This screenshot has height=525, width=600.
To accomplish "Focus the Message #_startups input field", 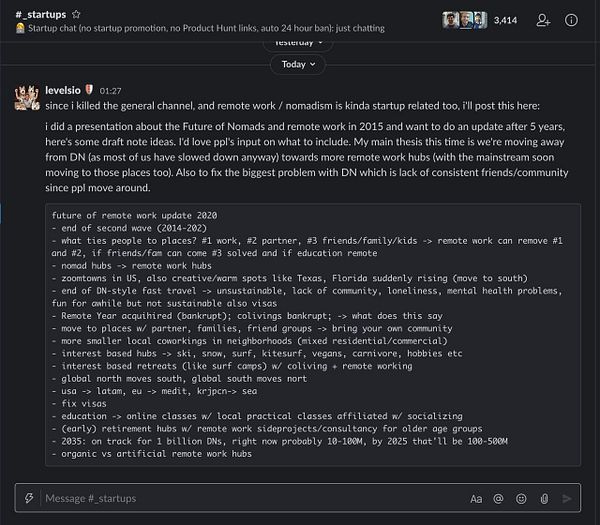I will [250, 498].
